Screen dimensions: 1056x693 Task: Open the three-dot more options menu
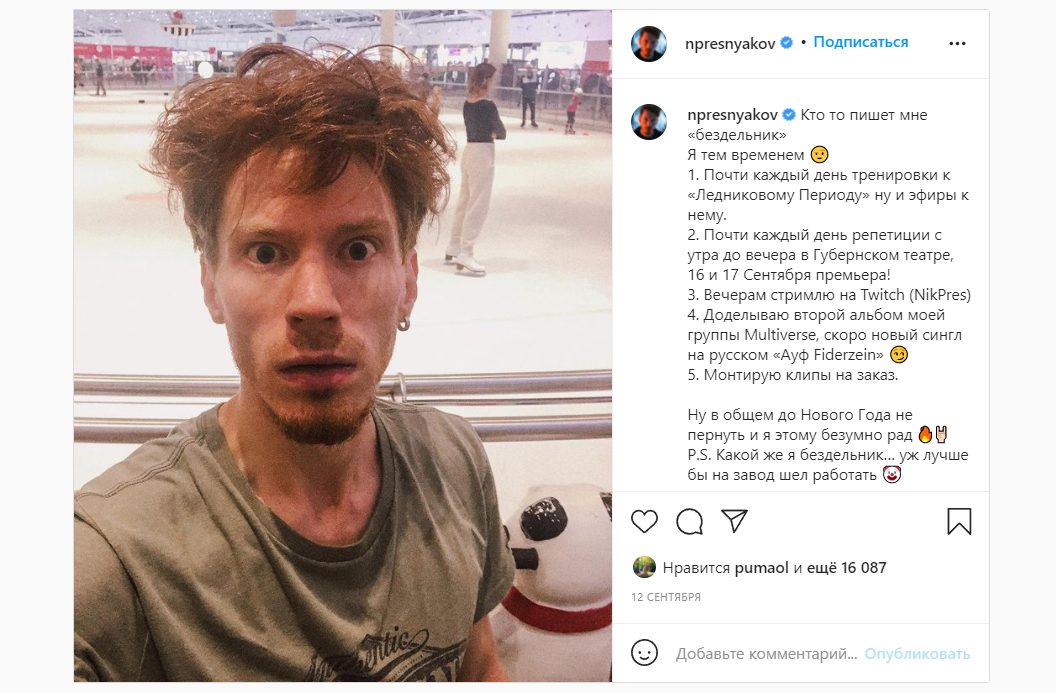click(x=957, y=43)
